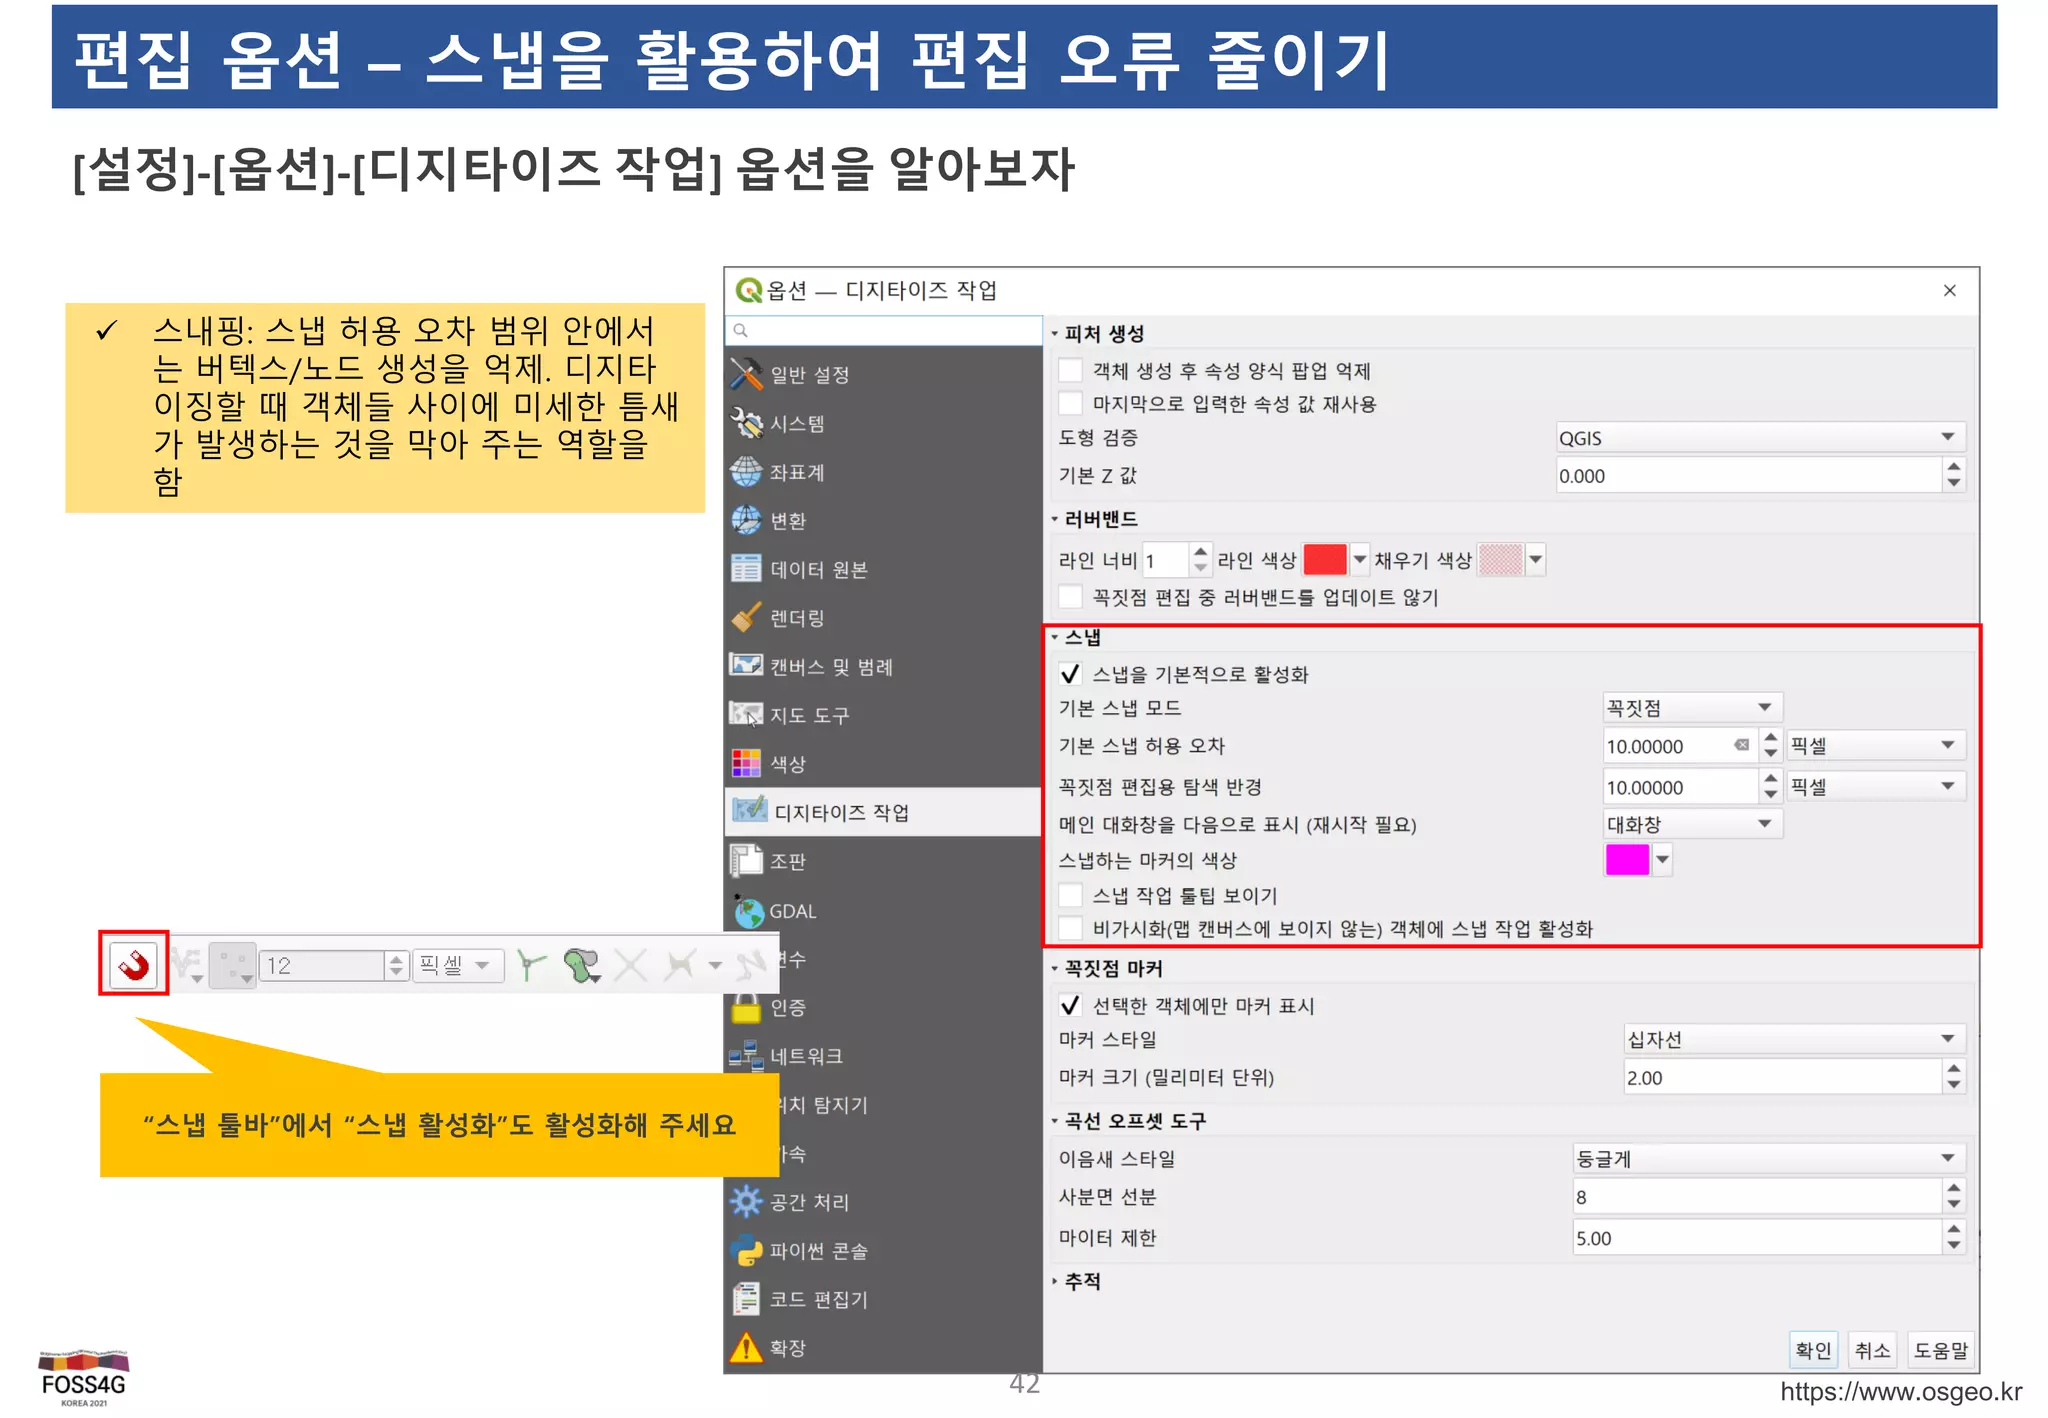Viewport: 2048px width, 1418px height.
Task: Switch to 좌표계 options page
Action: (883, 472)
